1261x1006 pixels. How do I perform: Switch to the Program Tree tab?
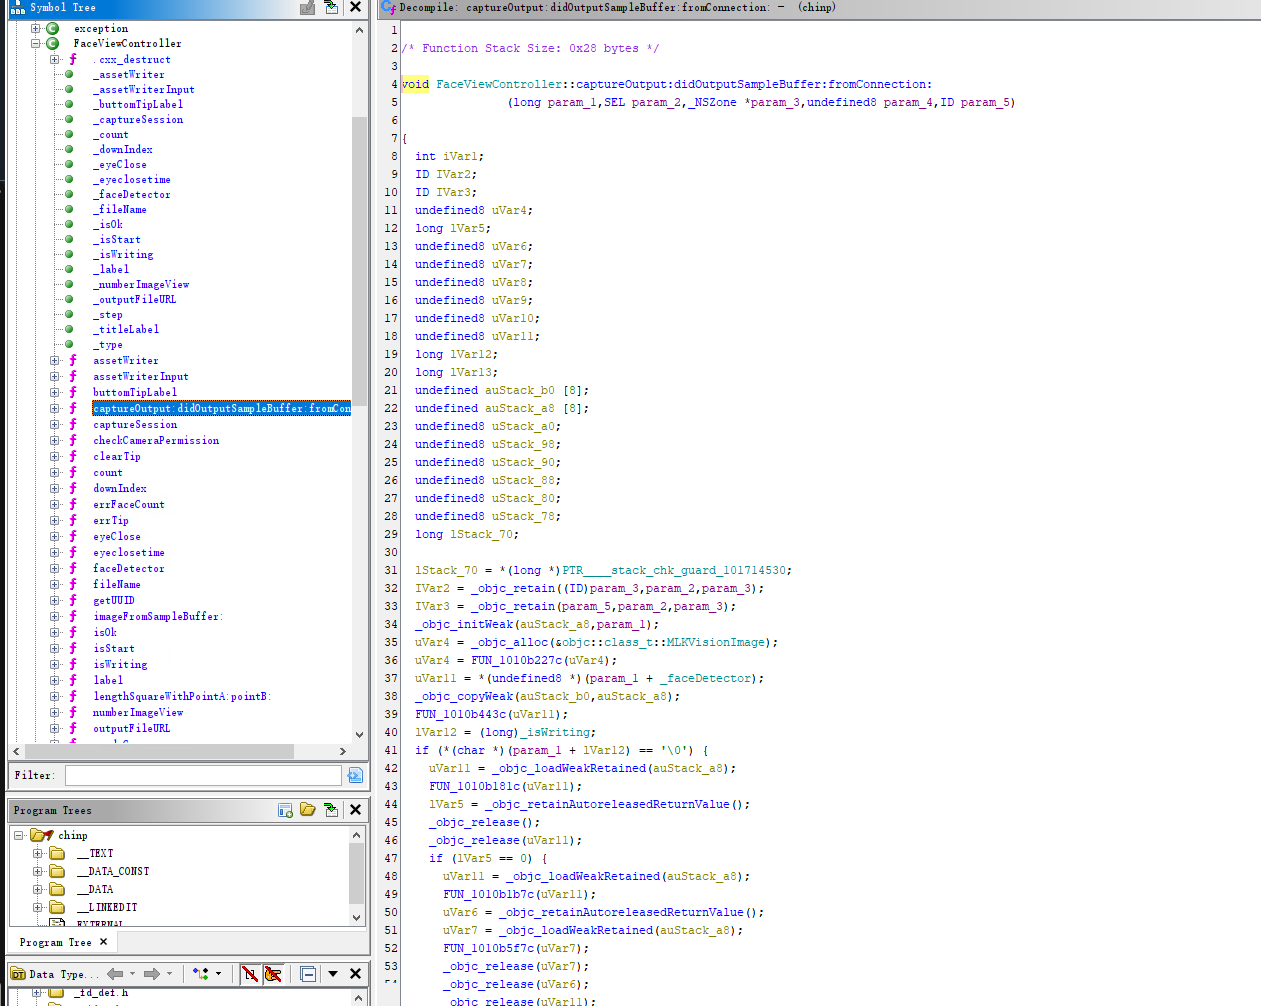tap(55, 942)
